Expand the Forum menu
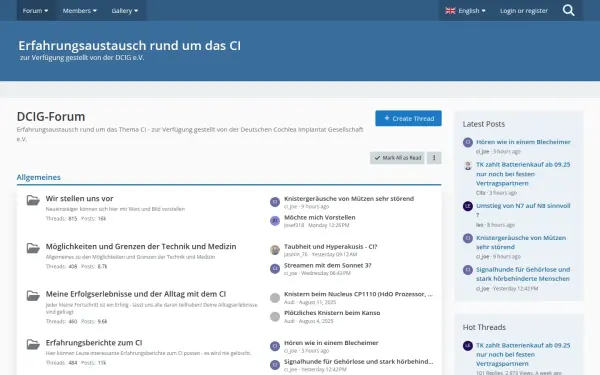Image resolution: width=600 pixels, height=375 pixels. [35, 11]
